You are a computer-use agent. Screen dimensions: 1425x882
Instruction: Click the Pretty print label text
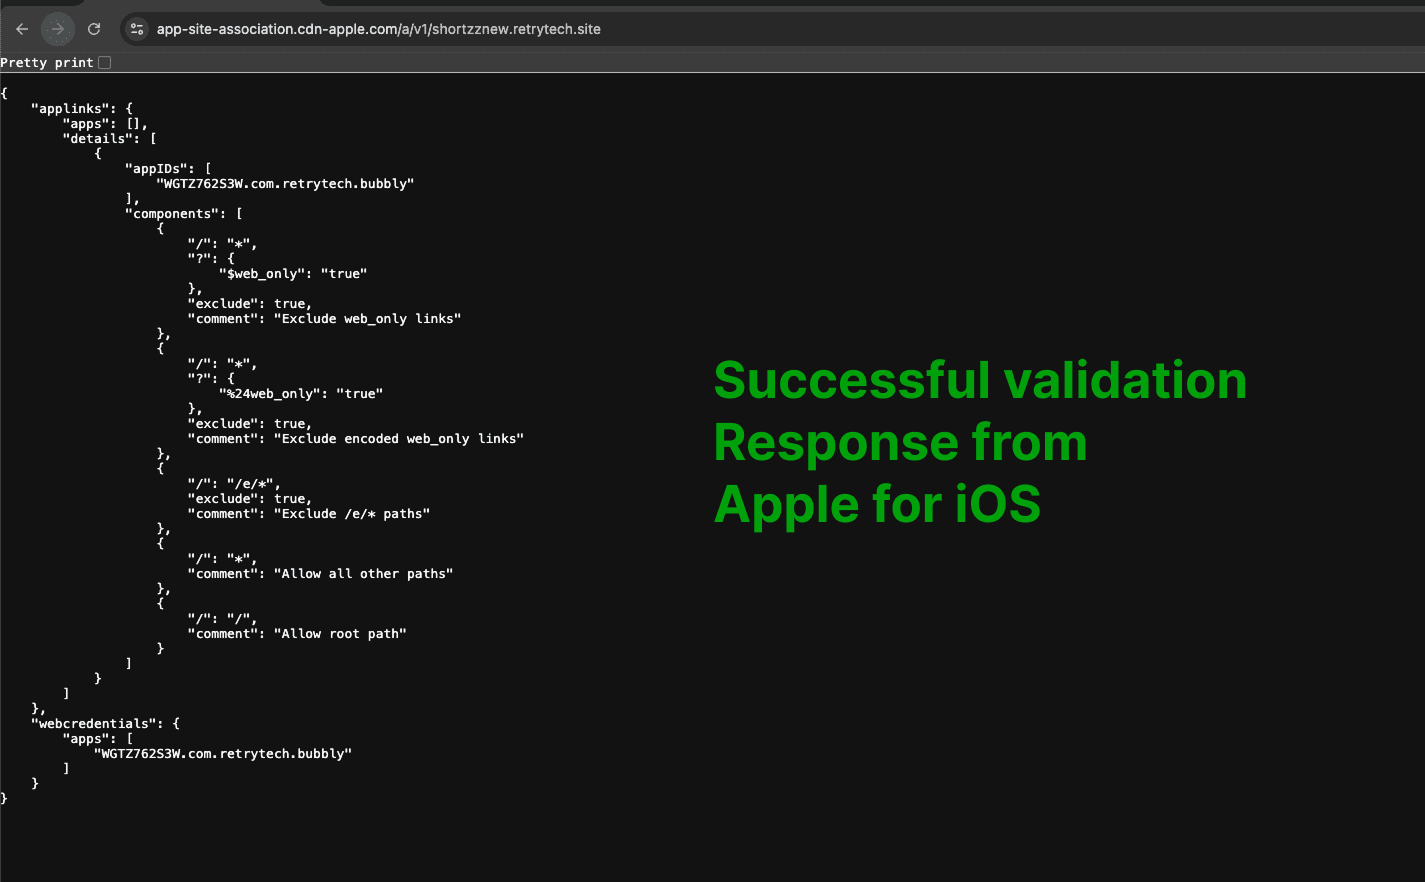pyautogui.click(x=46, y=63)
